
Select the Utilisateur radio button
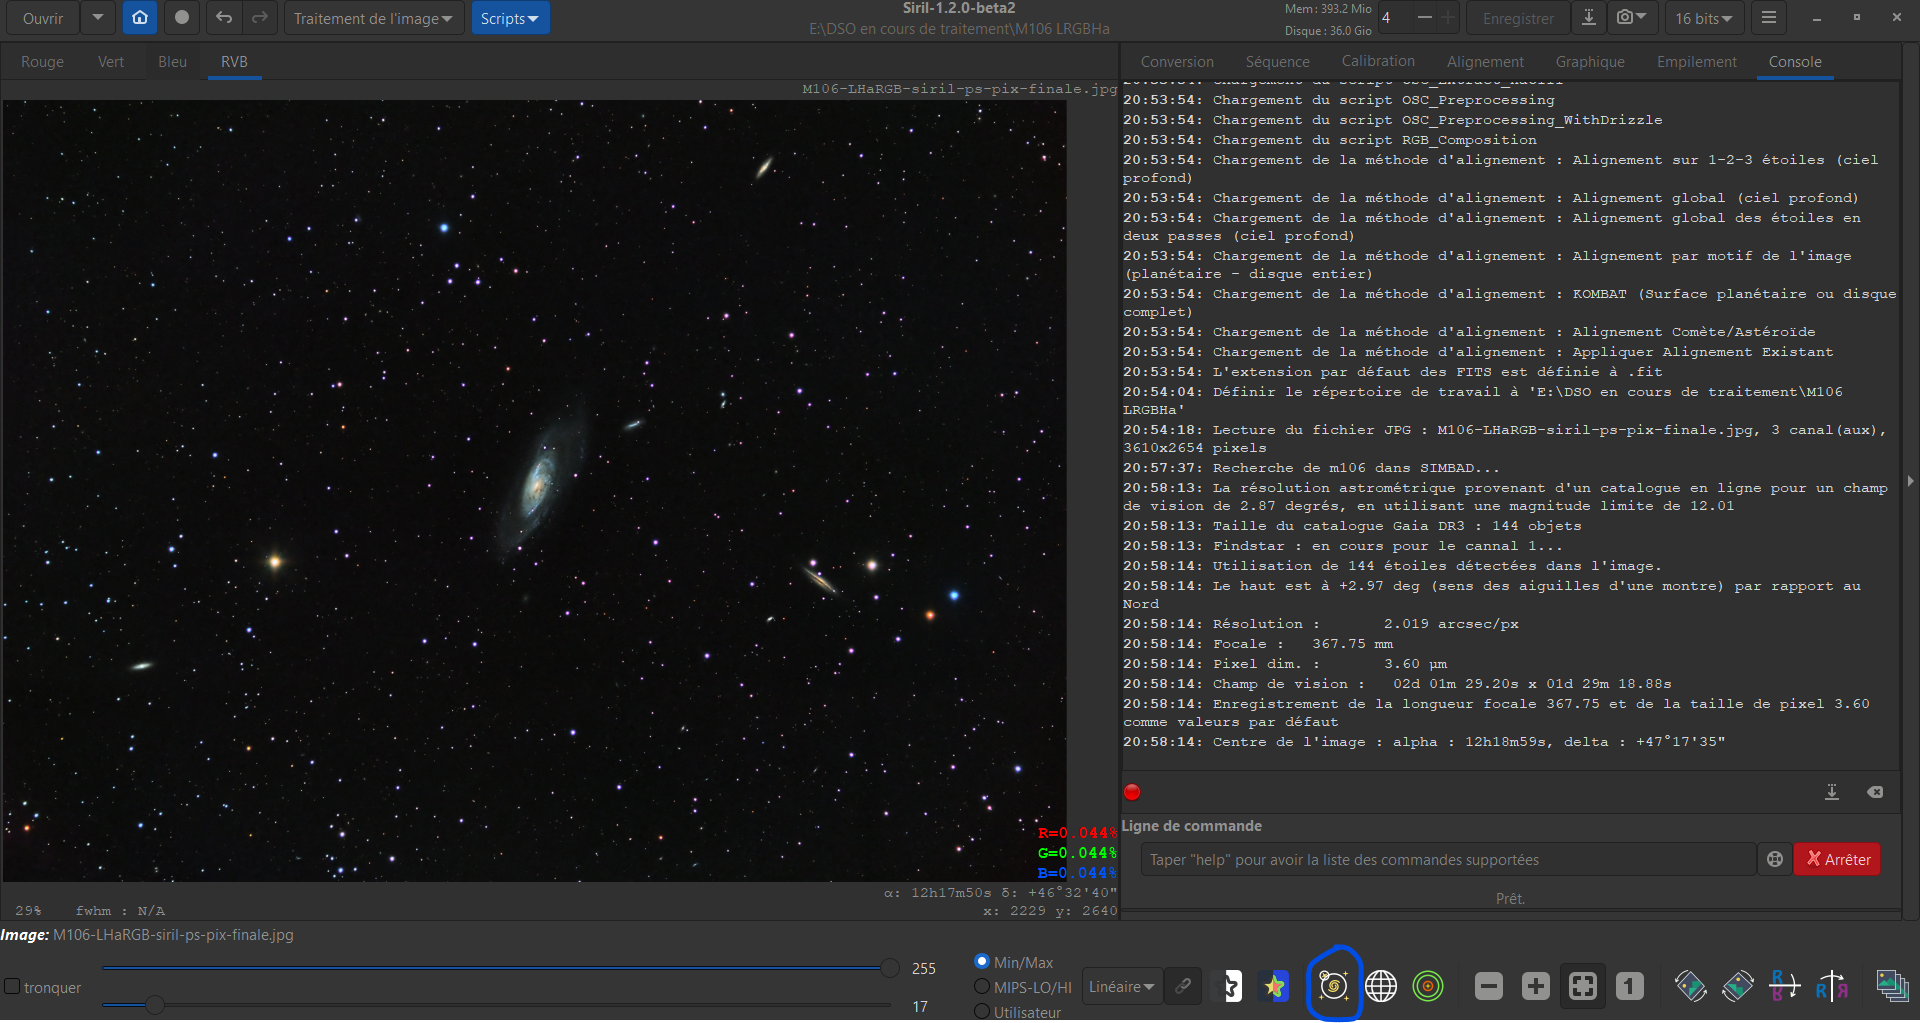pyautogui.click(x=982, y=1012)
